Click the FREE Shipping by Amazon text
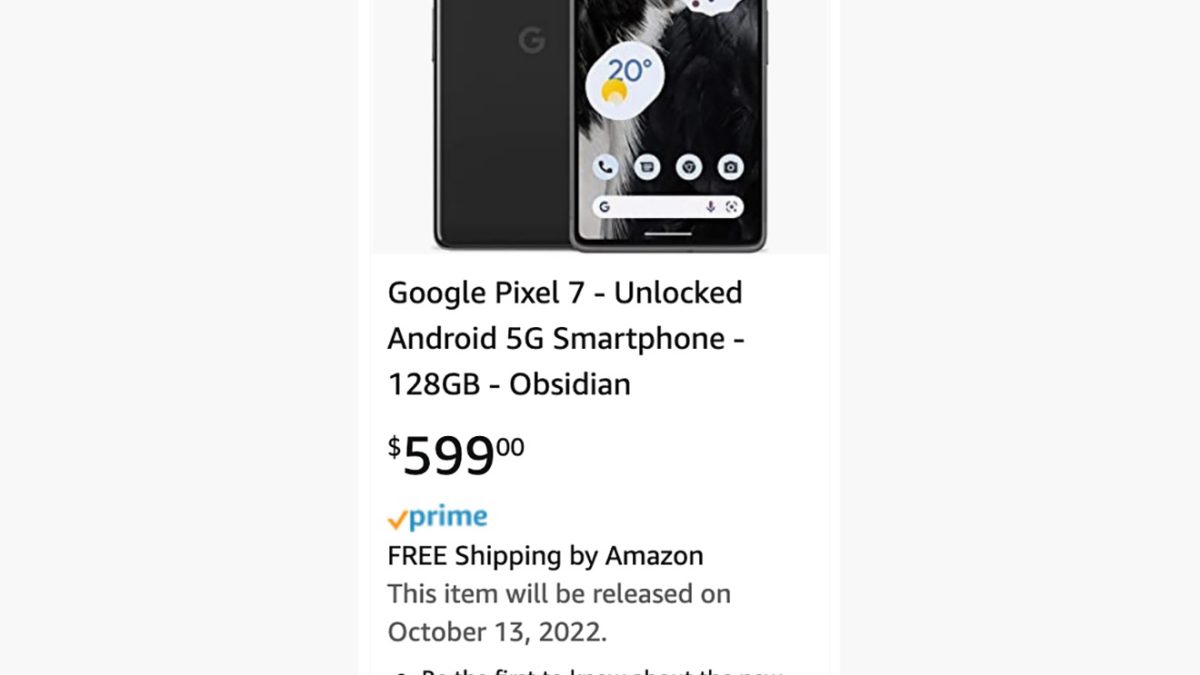1200x675 pixels. click(545, 556)
